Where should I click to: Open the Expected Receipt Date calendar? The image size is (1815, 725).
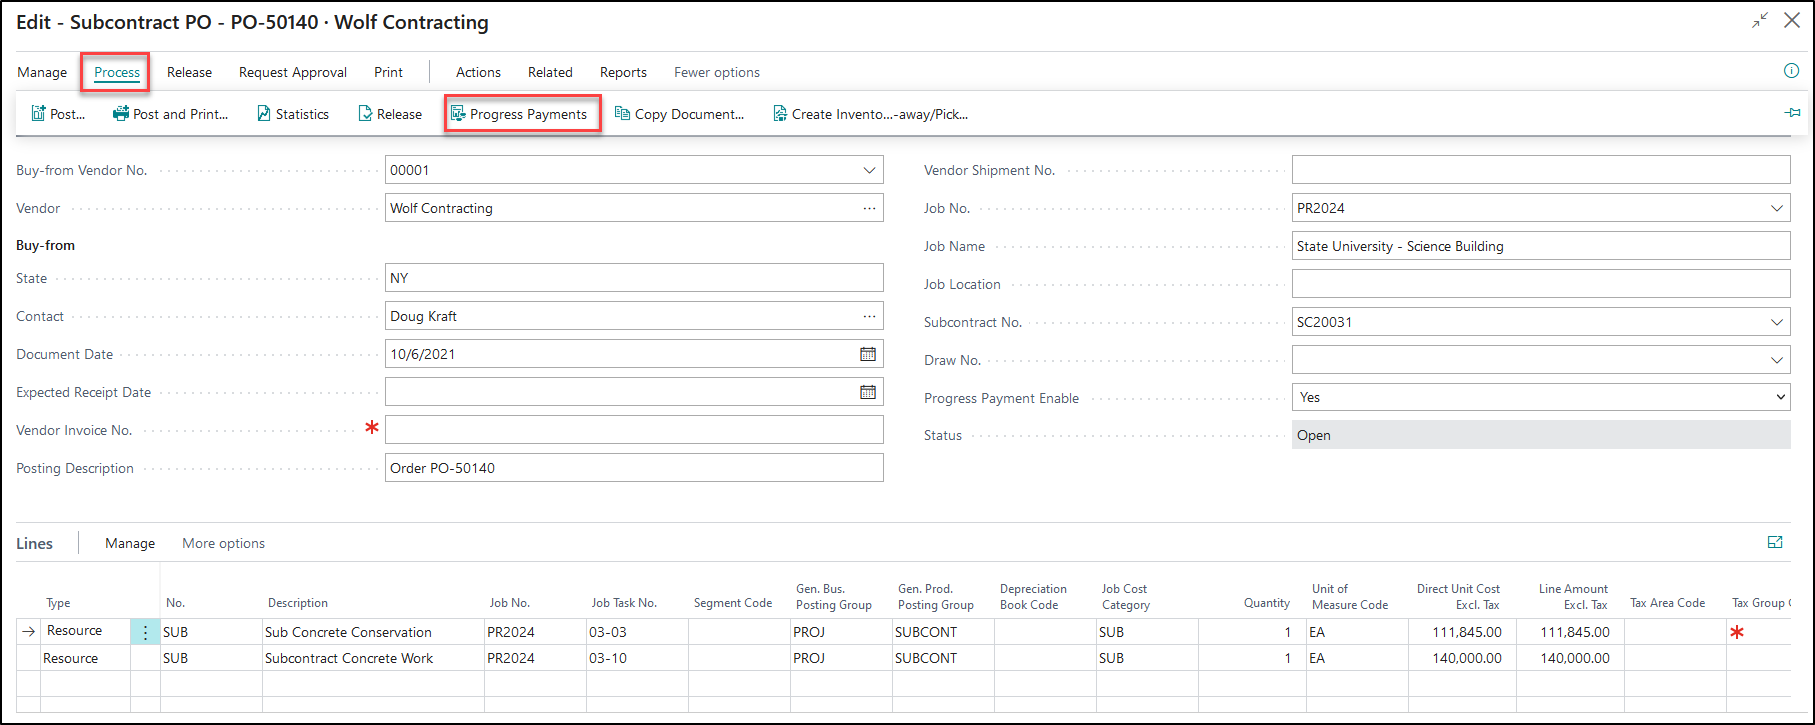868,392
